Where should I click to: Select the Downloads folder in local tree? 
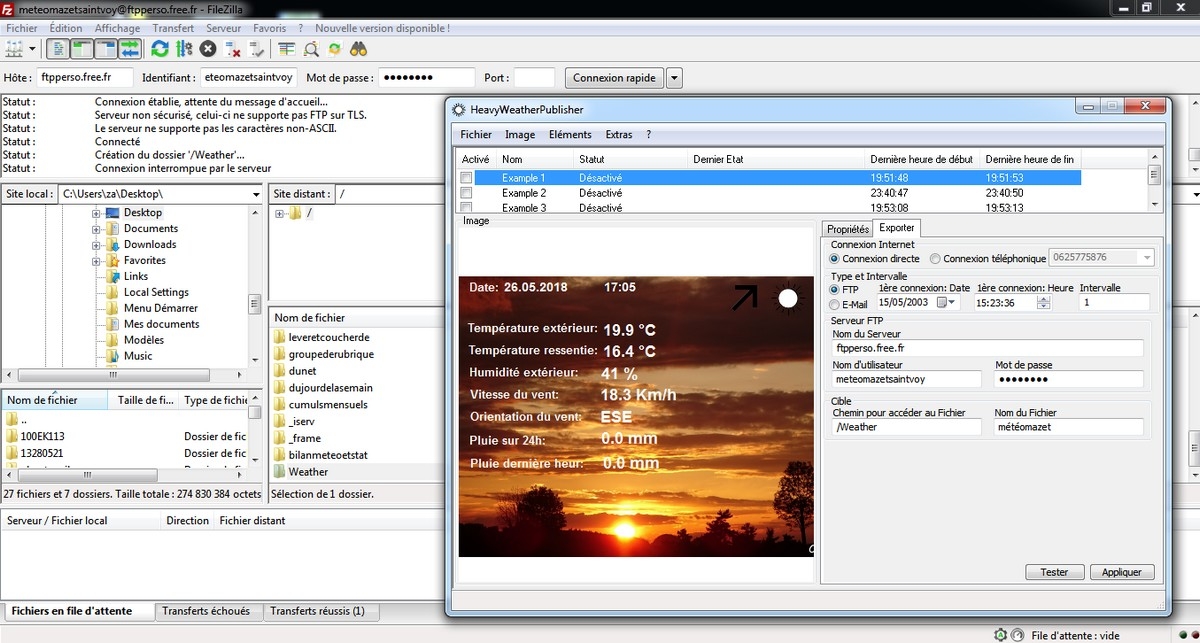[150, 245]
